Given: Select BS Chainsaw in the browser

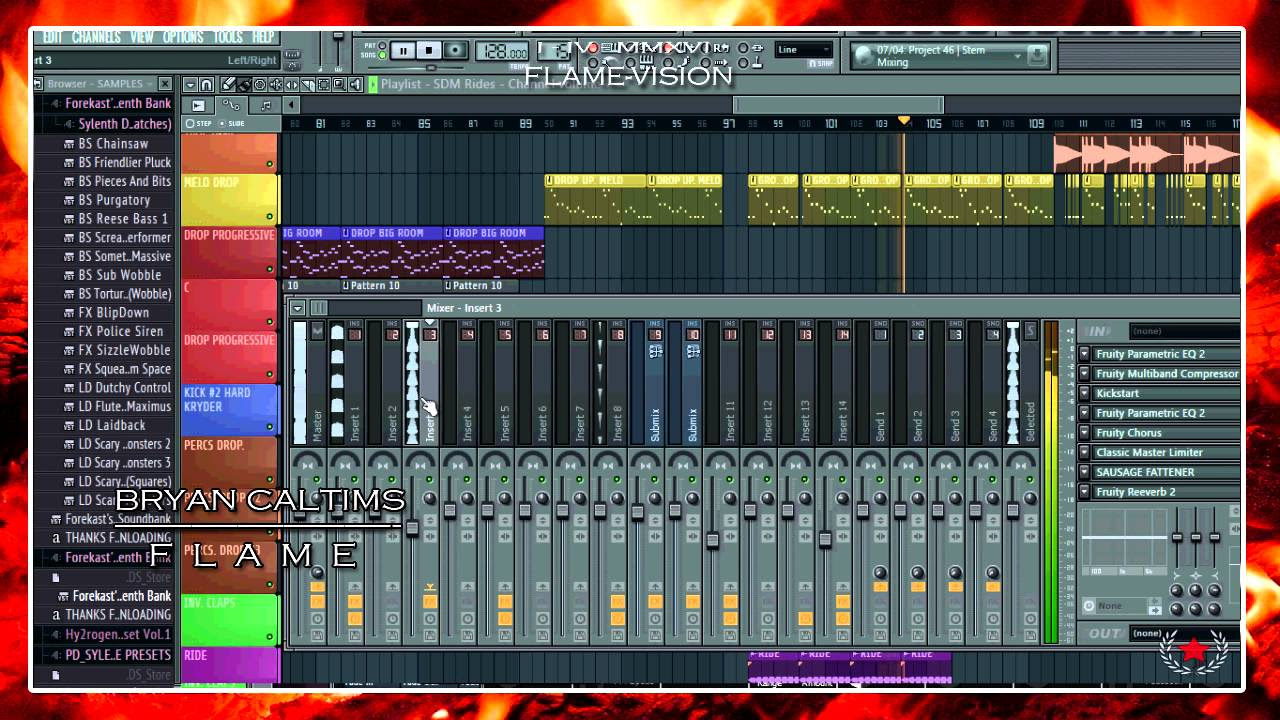Looking at the screenshot, I should point(113,143).
